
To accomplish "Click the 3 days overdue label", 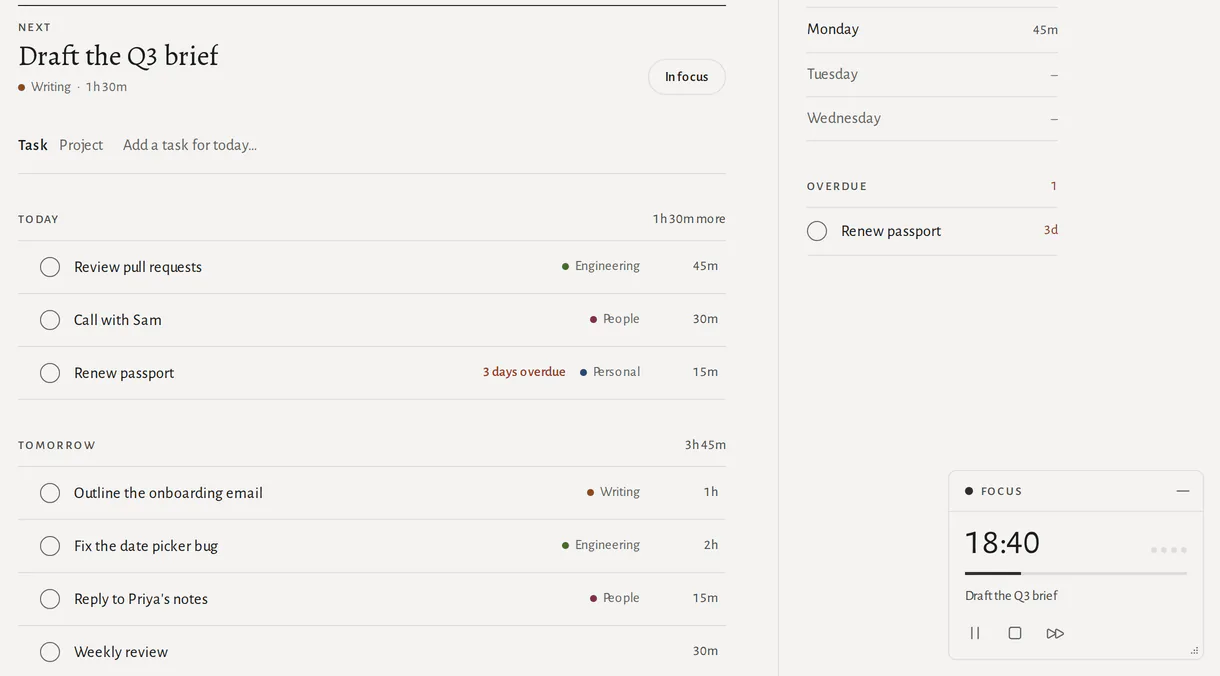I will click(524, 372).
